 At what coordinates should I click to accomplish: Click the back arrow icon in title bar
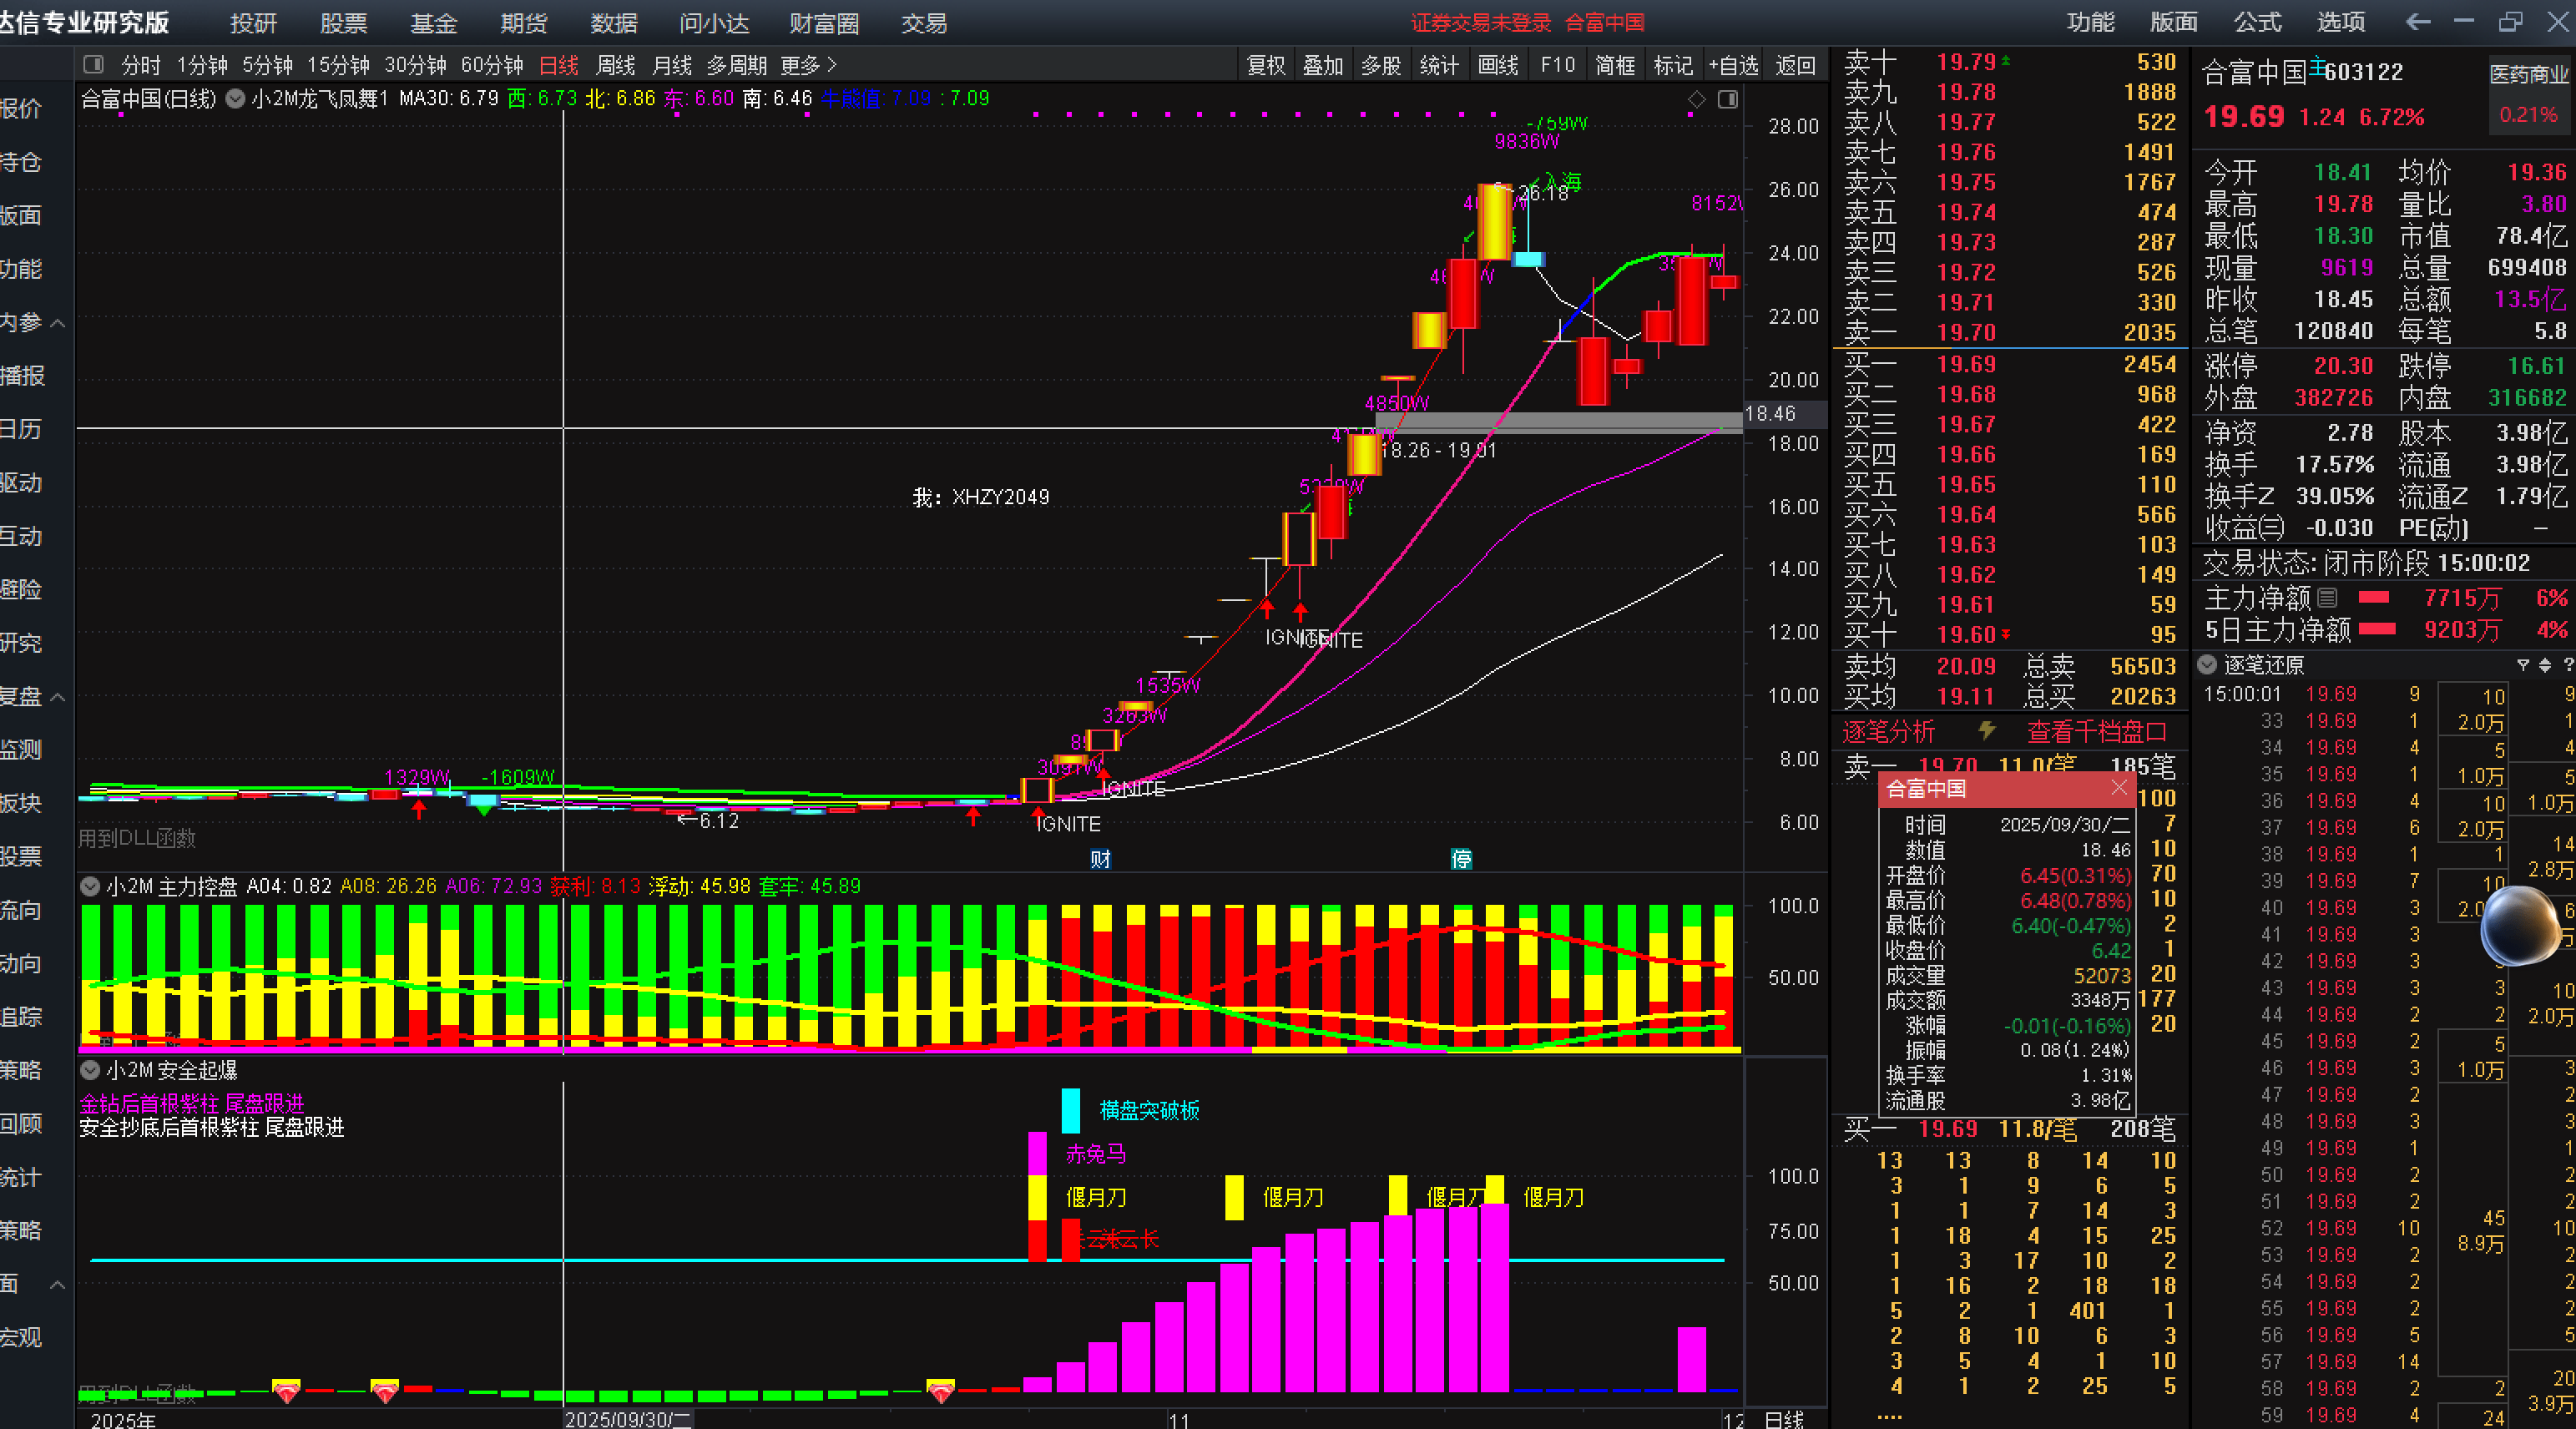2418,22
